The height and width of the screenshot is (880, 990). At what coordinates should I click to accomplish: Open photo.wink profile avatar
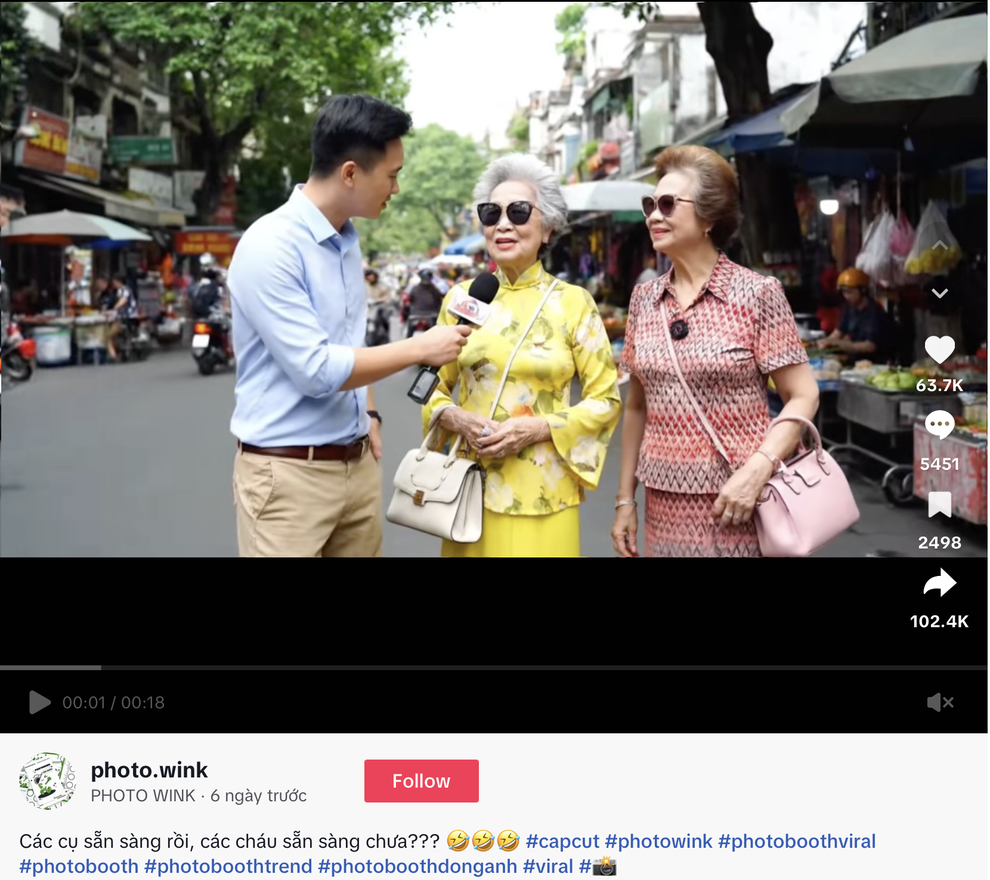[48, 781]
